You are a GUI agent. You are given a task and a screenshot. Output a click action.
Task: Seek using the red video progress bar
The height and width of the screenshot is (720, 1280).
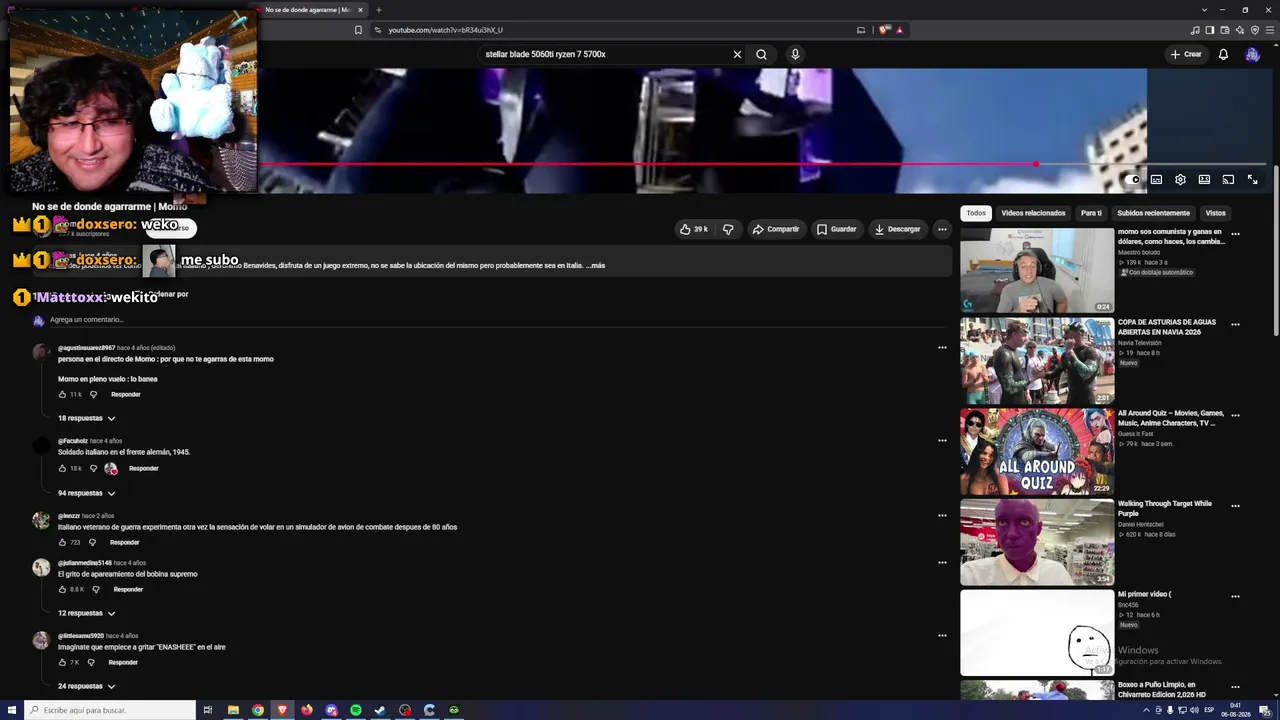click(x=763, y=164)
